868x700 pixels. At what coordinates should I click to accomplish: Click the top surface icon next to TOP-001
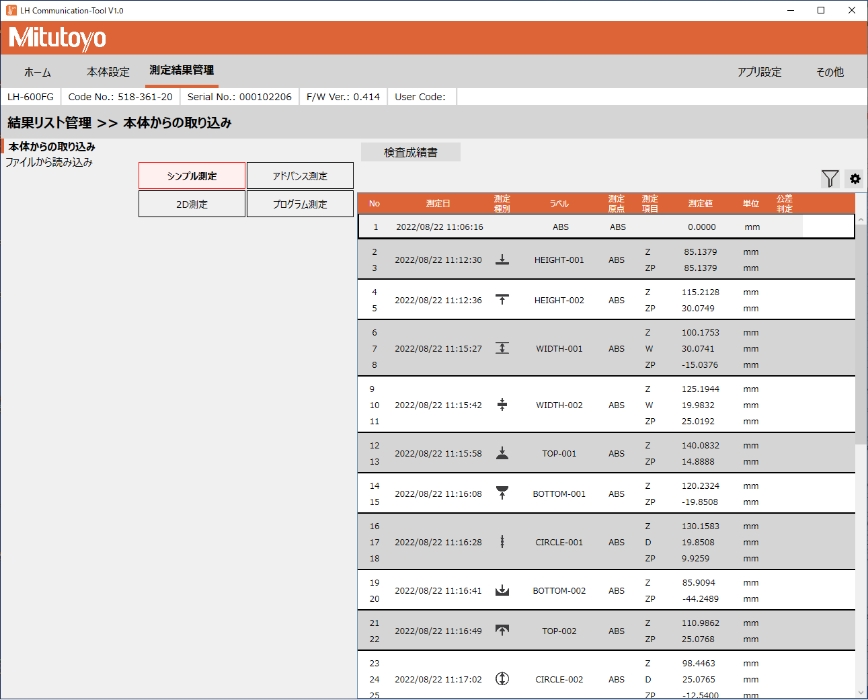point(502,453)
